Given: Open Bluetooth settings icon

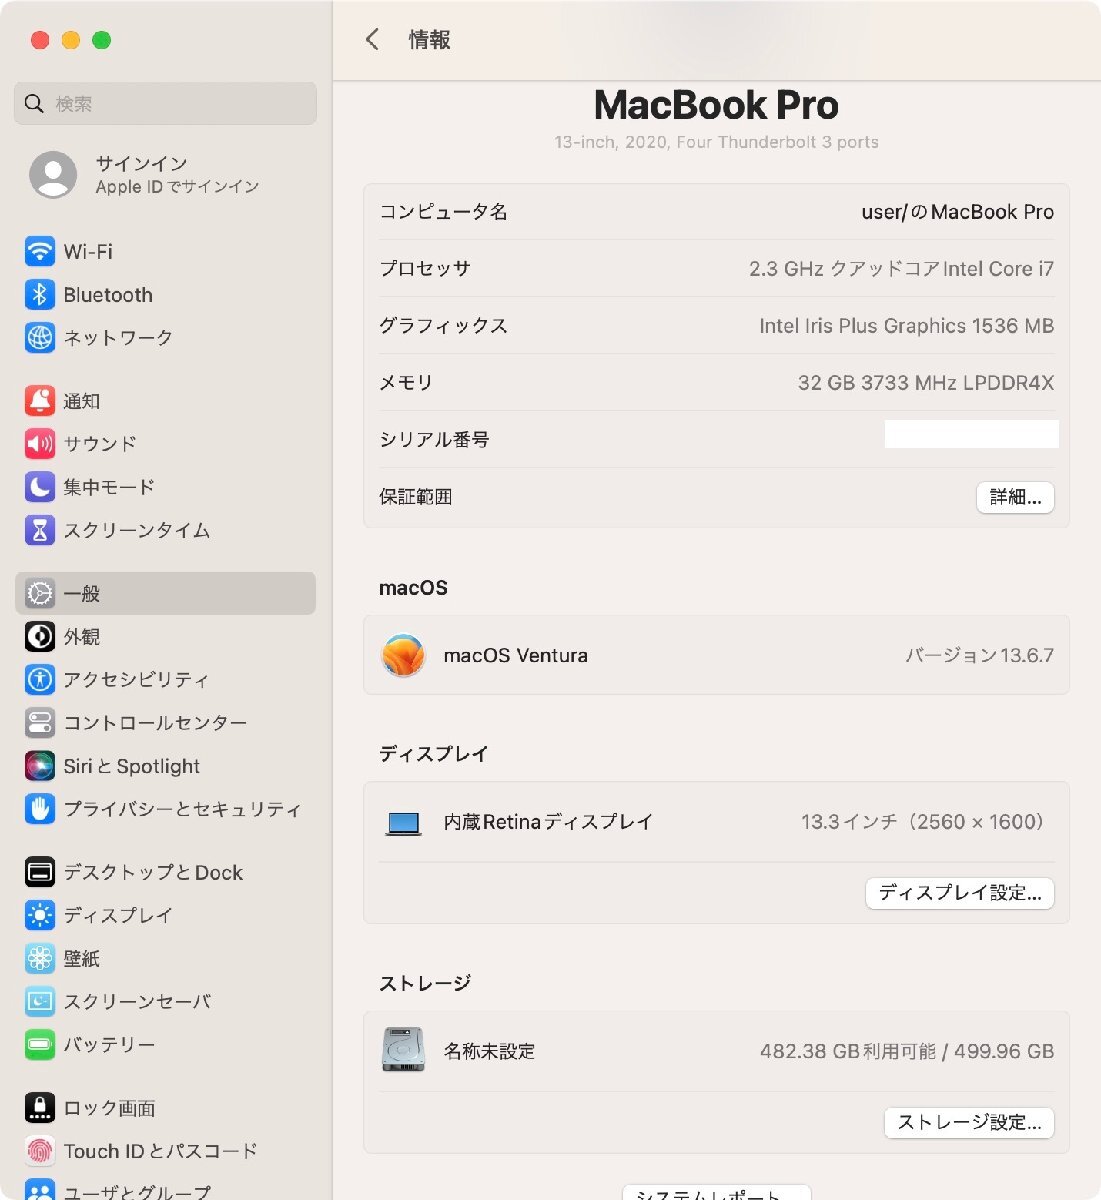Looking at the screenshot, I should click(39, 294).
